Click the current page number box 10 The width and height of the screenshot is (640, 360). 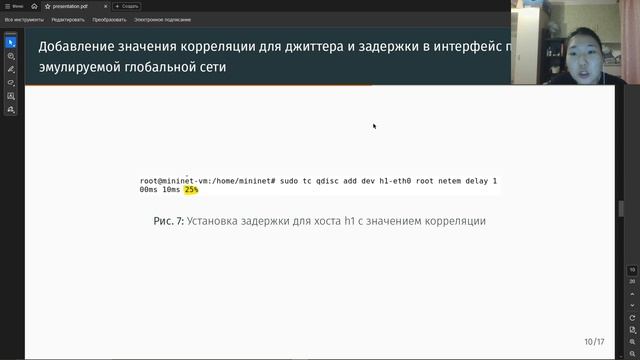pyautogui.click(x=632, y=270)
